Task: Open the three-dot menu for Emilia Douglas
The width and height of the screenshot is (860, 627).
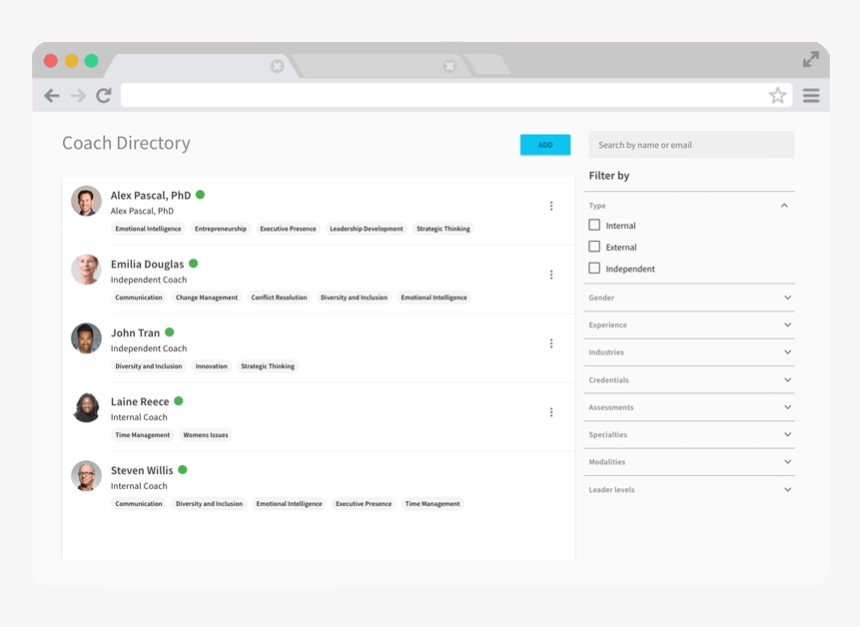Action: [x=551, y=275]
